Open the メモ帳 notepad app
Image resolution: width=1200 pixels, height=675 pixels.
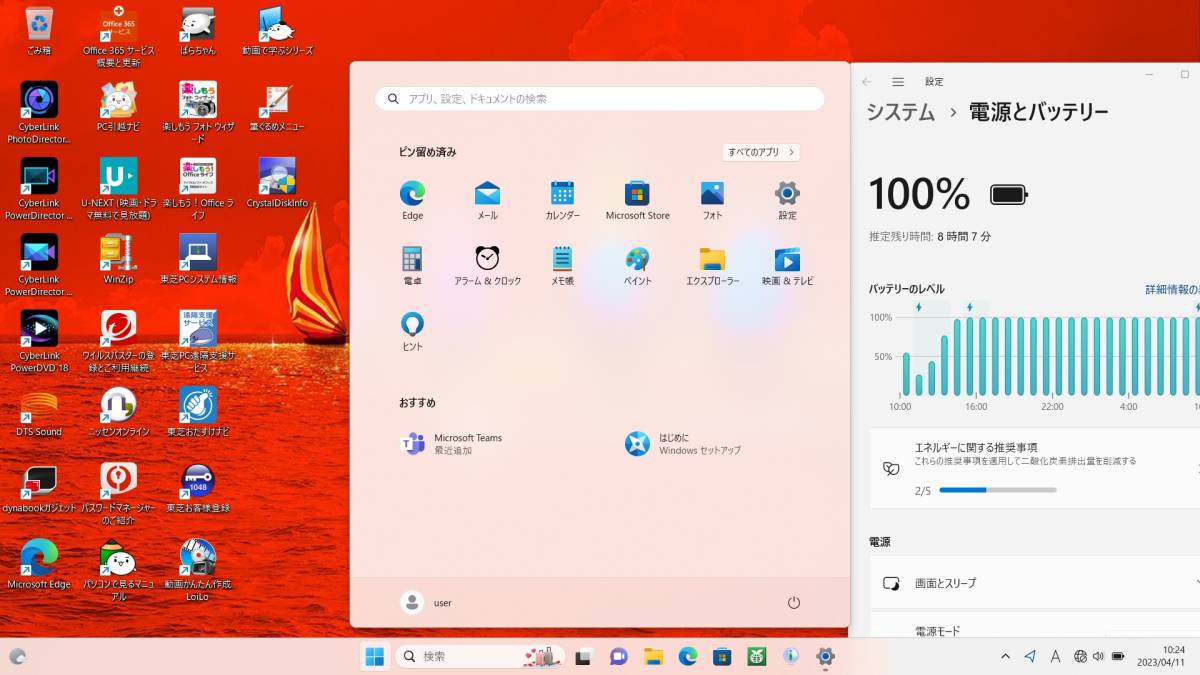(x=562, y=267)
